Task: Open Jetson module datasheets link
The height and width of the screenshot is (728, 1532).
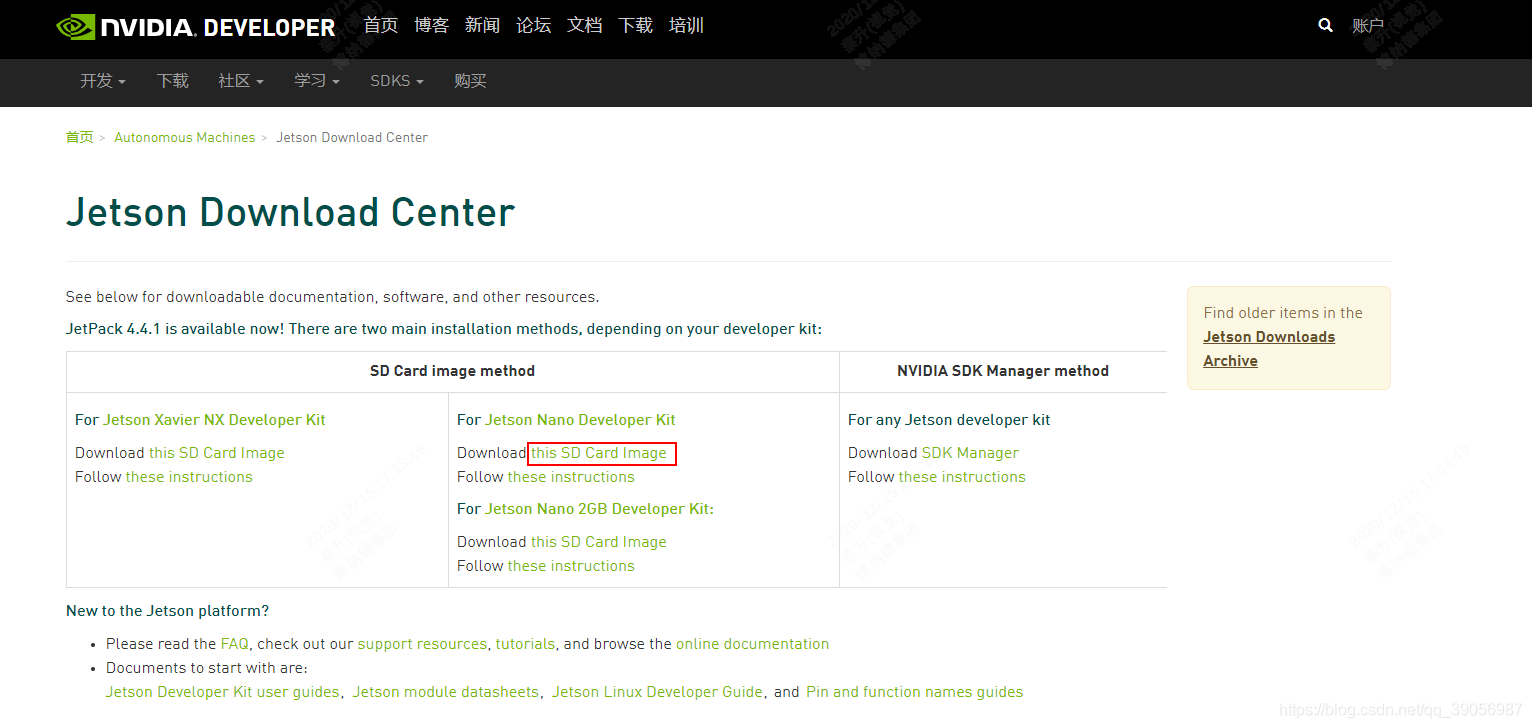Action: [x=445, y=692]
